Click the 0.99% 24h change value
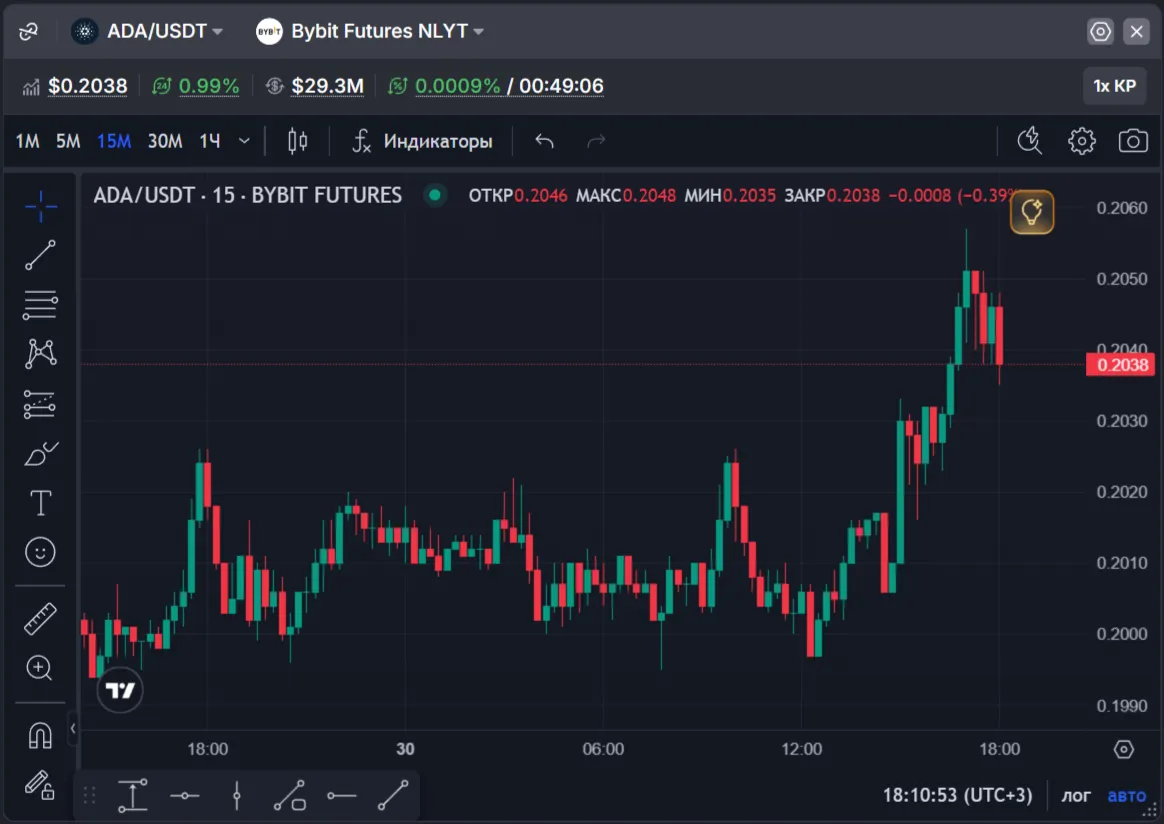Screen dimensions: 1164x824 pos(209,86)
